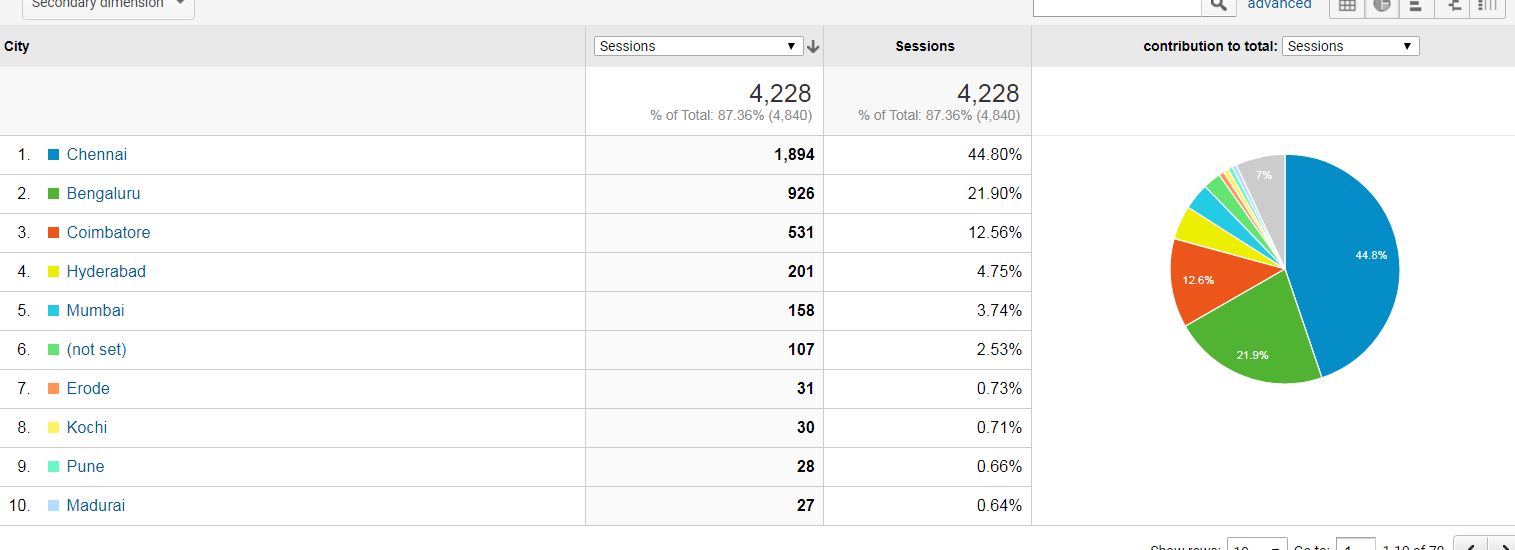Open the Chennai city link
Image resolution: width=1515 pixels, height=550 pixels.
coord(96,155)
